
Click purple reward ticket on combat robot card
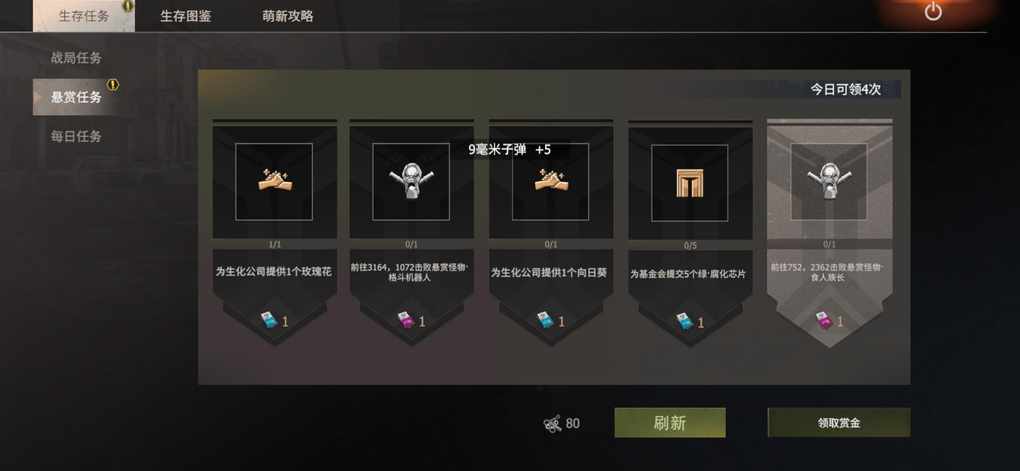[x=406, y=321]
